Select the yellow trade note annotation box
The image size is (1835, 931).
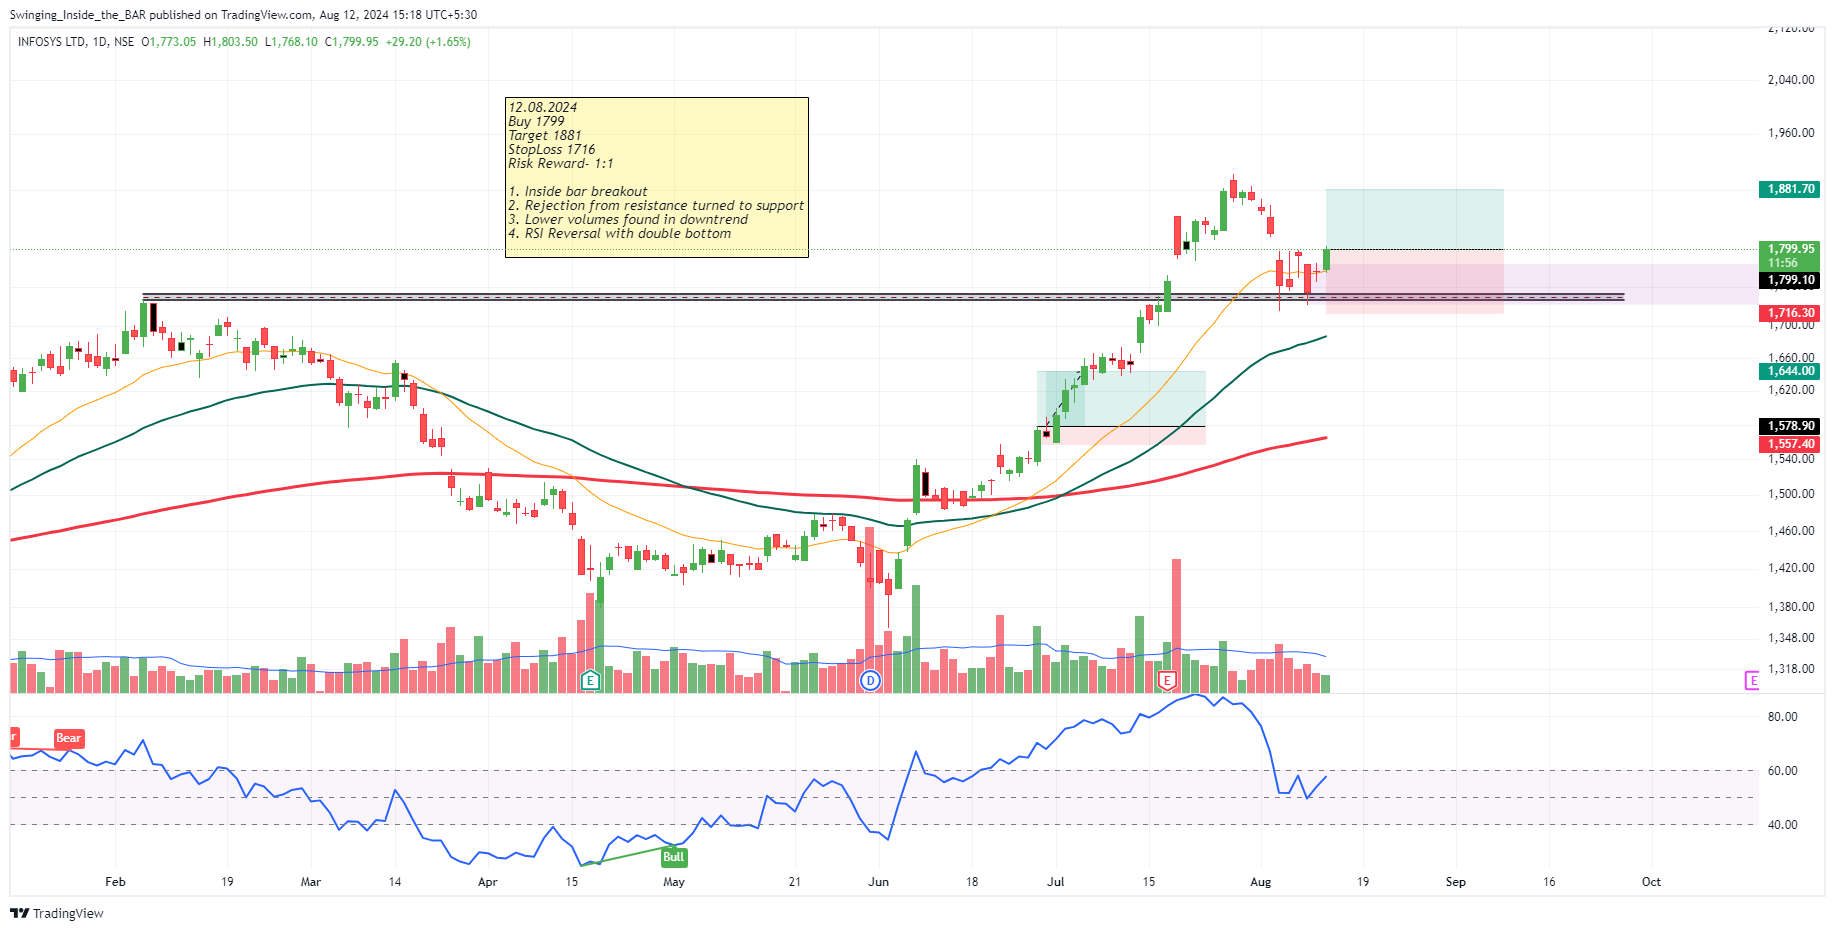pos(657,177)
